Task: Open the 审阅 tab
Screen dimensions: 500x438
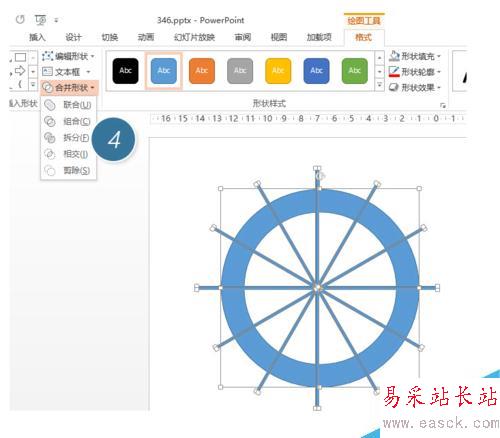Action: point(243,37)
